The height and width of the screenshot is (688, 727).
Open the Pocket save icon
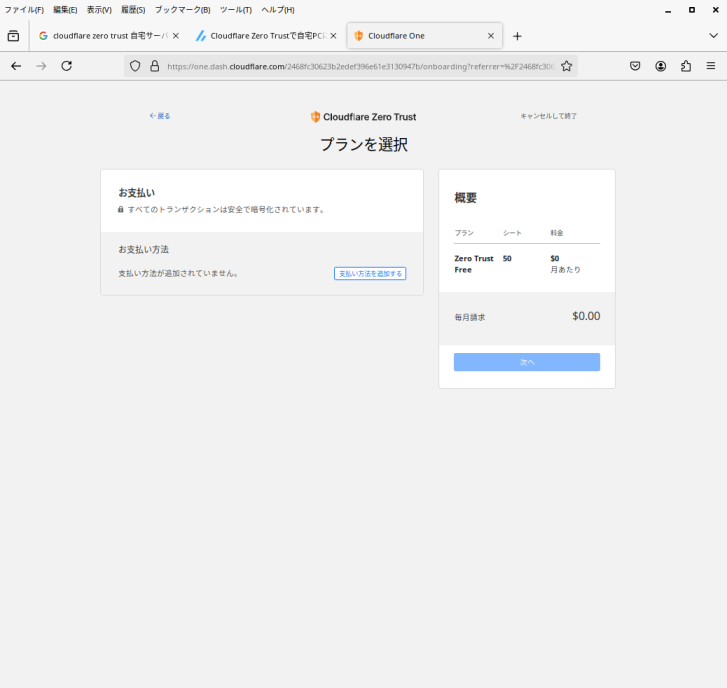[635, 66]
